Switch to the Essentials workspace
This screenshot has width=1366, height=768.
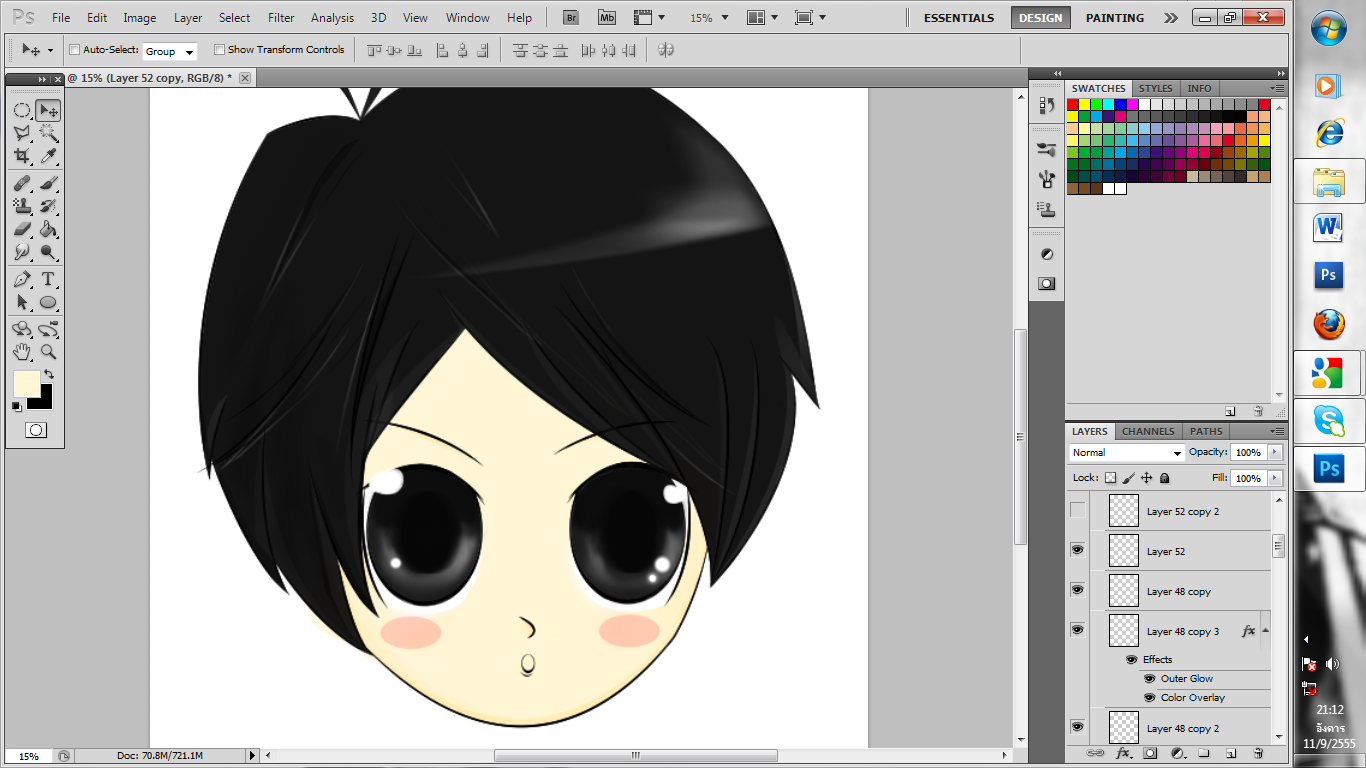click(x=959, y=18)
